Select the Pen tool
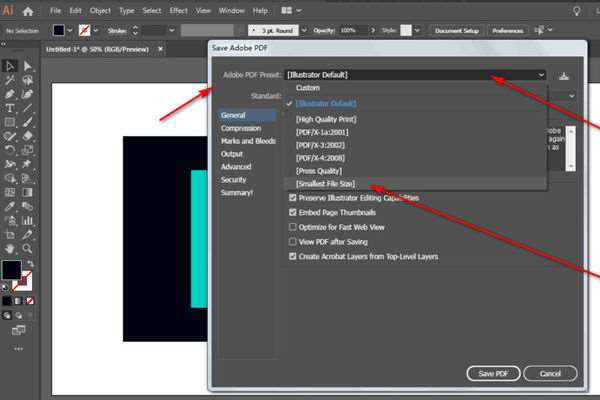This screenshot has width=600, height=400. coord(10,94)
